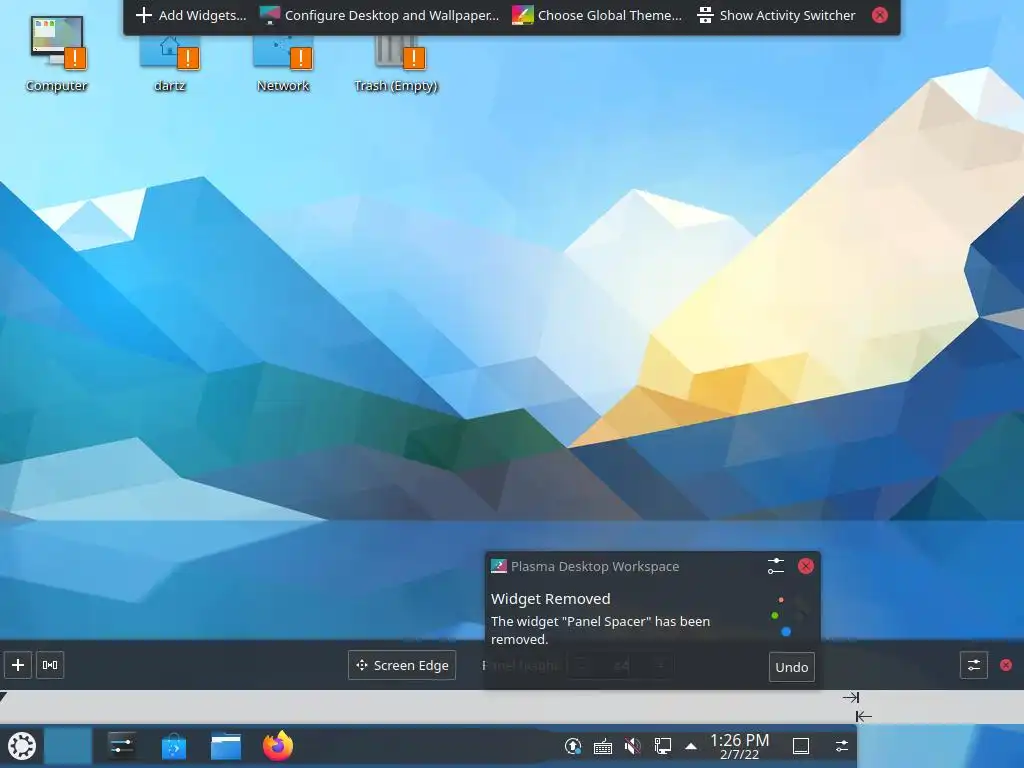Undo the Panel Spacer removal
The image size is (1024, 768).
[x=792, y=667]
